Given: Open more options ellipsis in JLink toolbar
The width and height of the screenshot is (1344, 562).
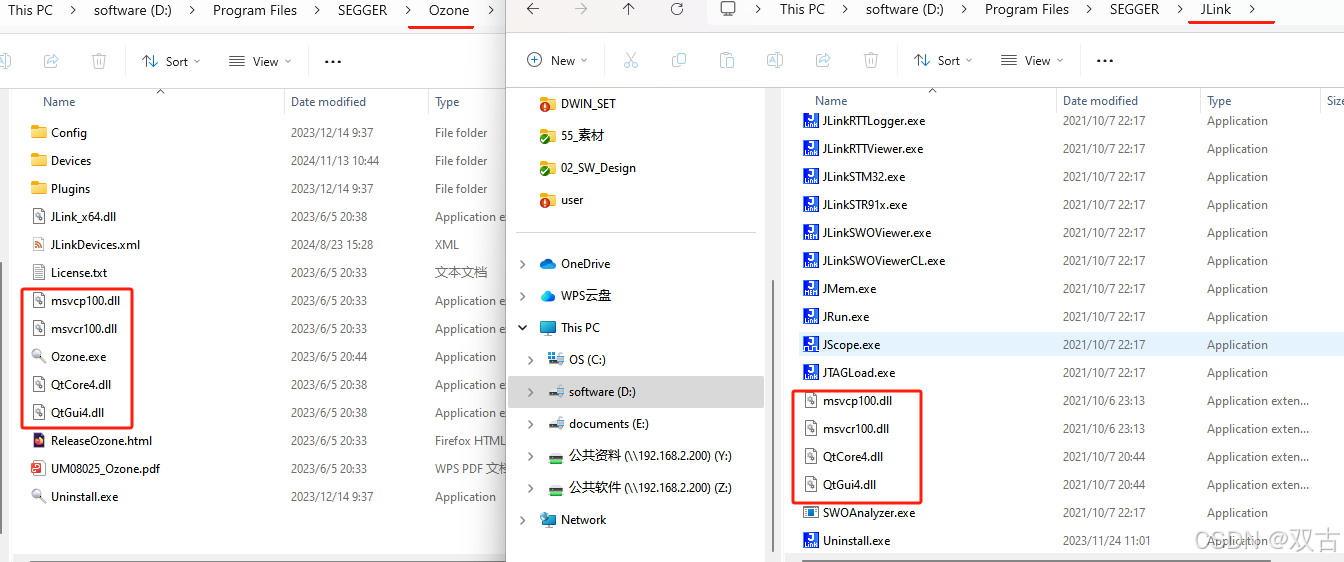Looking at the screenshot, I should click(x=1105, y=60).
